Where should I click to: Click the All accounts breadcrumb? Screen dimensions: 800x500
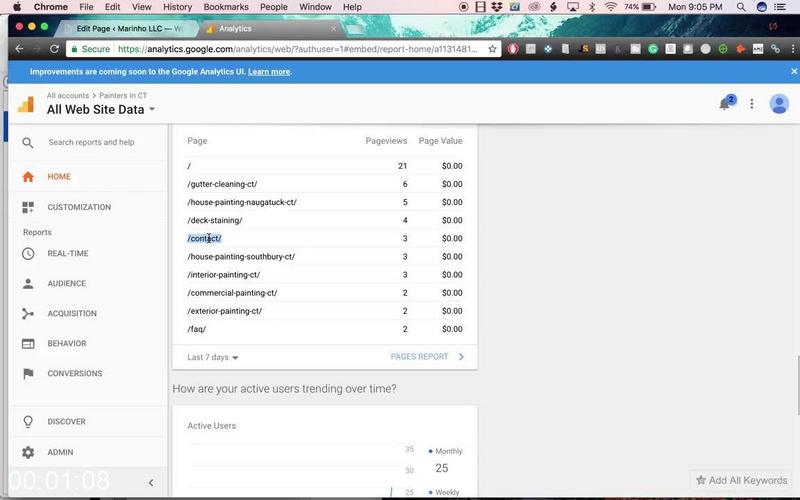68,95
